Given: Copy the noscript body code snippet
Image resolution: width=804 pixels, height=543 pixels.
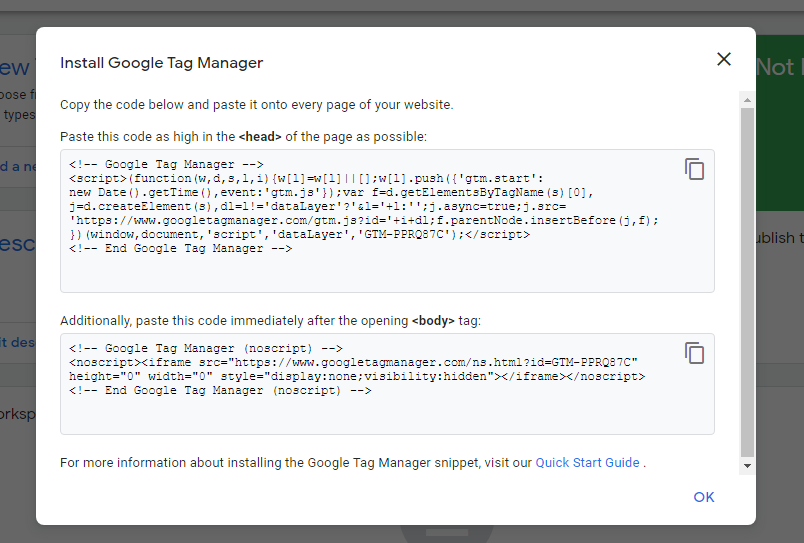Looking at the screenshot, I should 694,353.
